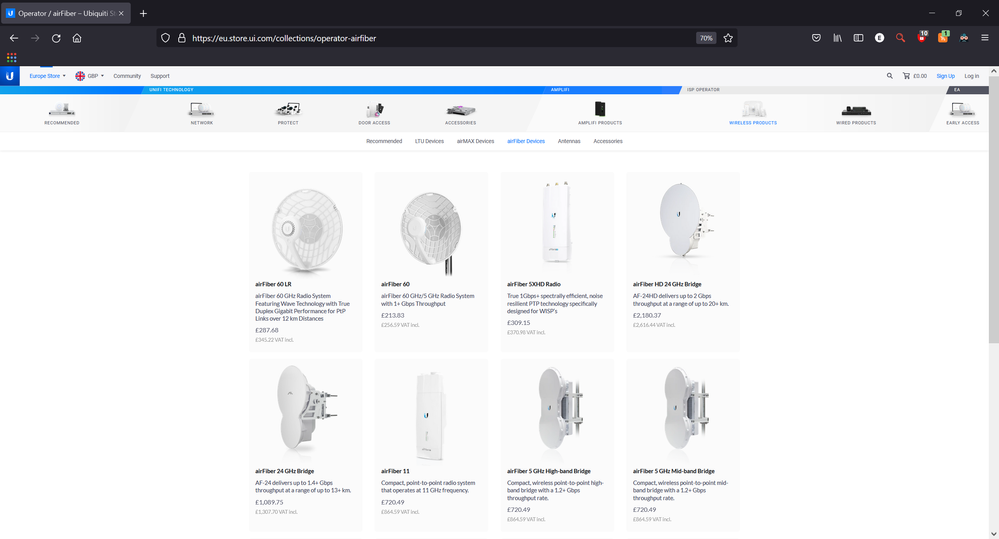This screenshot has height=539, width=999.
Task: Click the £309.15 price text
Action: pyautogui.click(x=519, y=322)
